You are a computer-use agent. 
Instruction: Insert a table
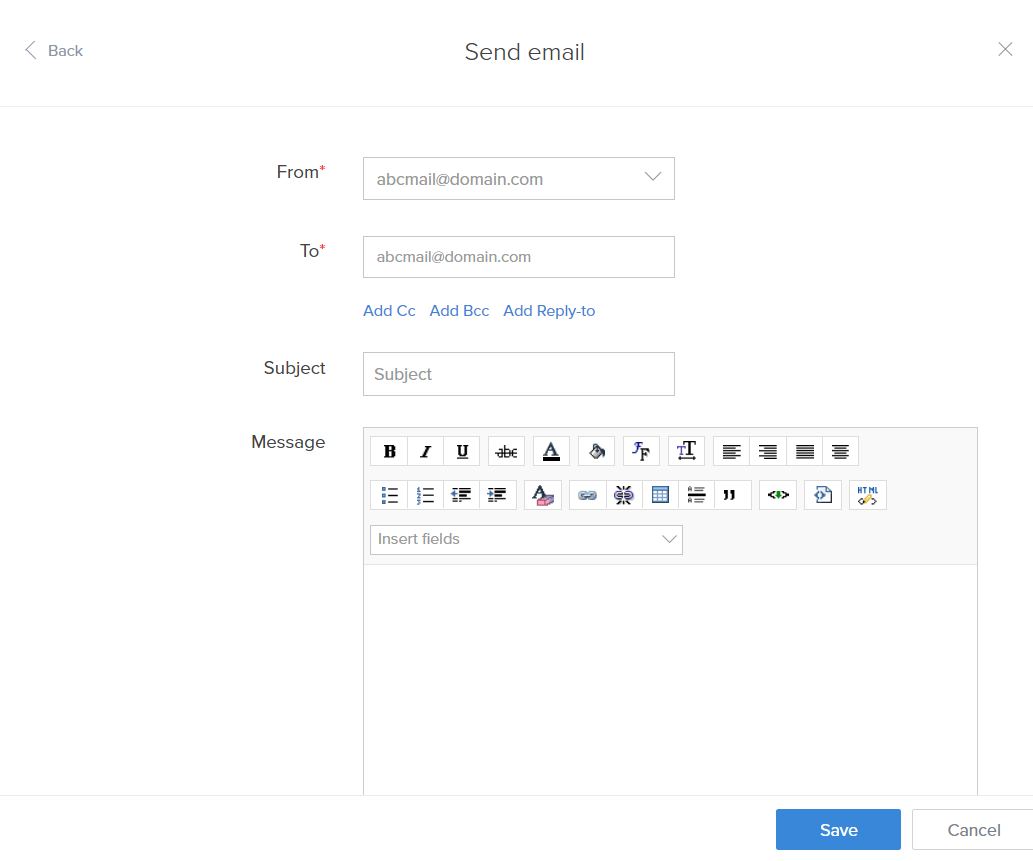[x=660, y=495]
